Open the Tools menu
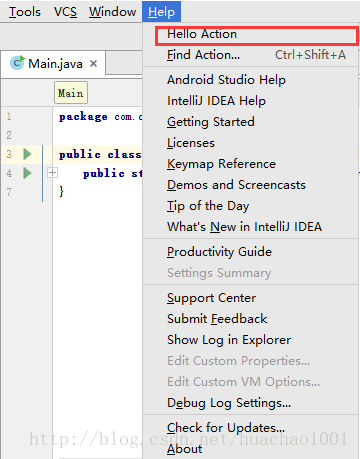360x459 pixels. click(x=25, y=12)
